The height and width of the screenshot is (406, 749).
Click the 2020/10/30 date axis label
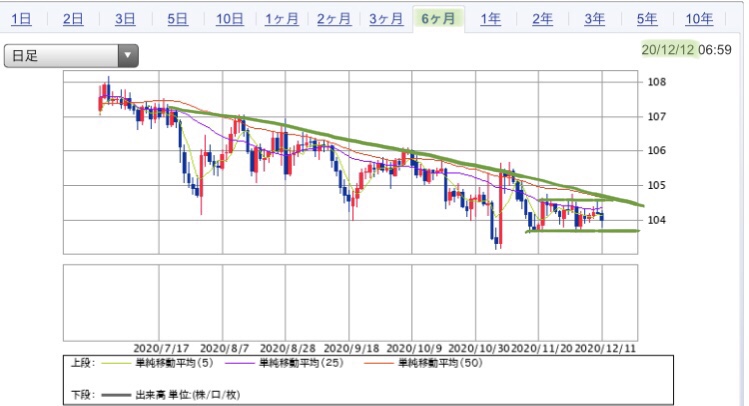pyautogui.click(x=479, y=349)
